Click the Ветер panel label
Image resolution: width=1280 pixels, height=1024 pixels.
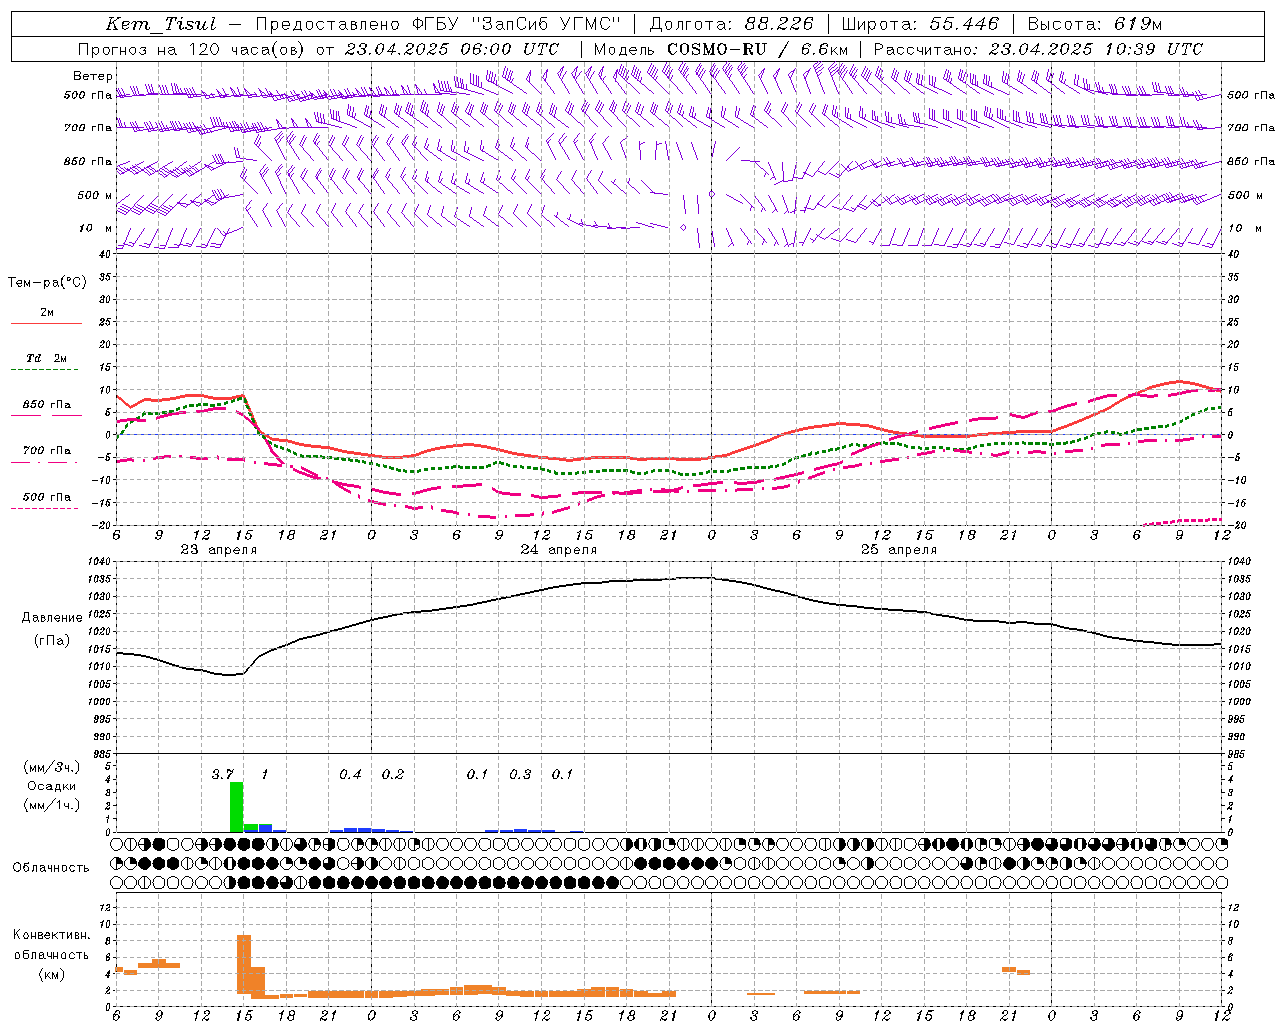pyautogui.click(x=93, y=76)
